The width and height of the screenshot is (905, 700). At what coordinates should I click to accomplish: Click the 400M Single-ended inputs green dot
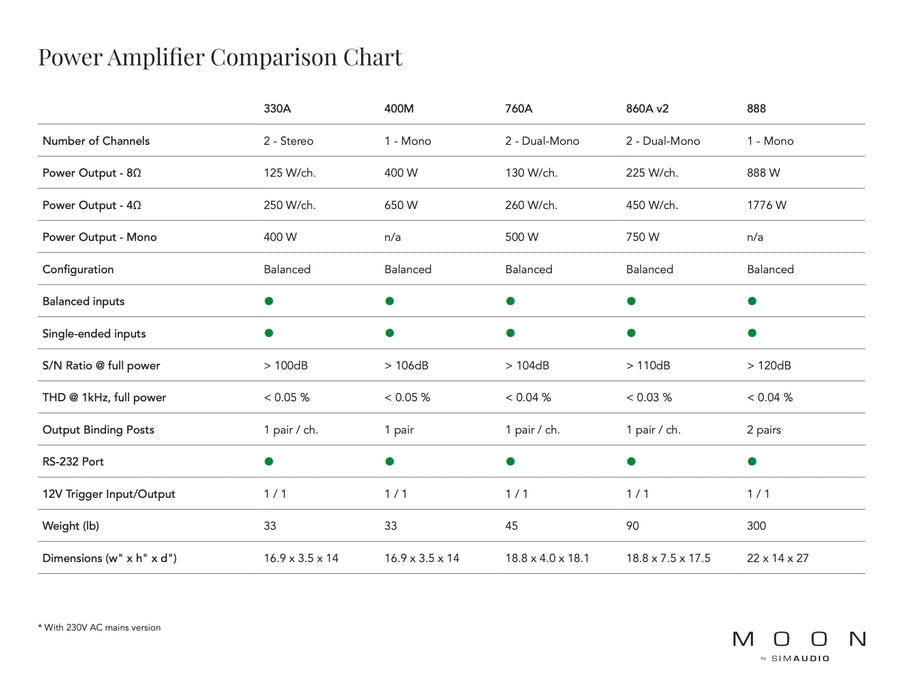tap(390, 333)
